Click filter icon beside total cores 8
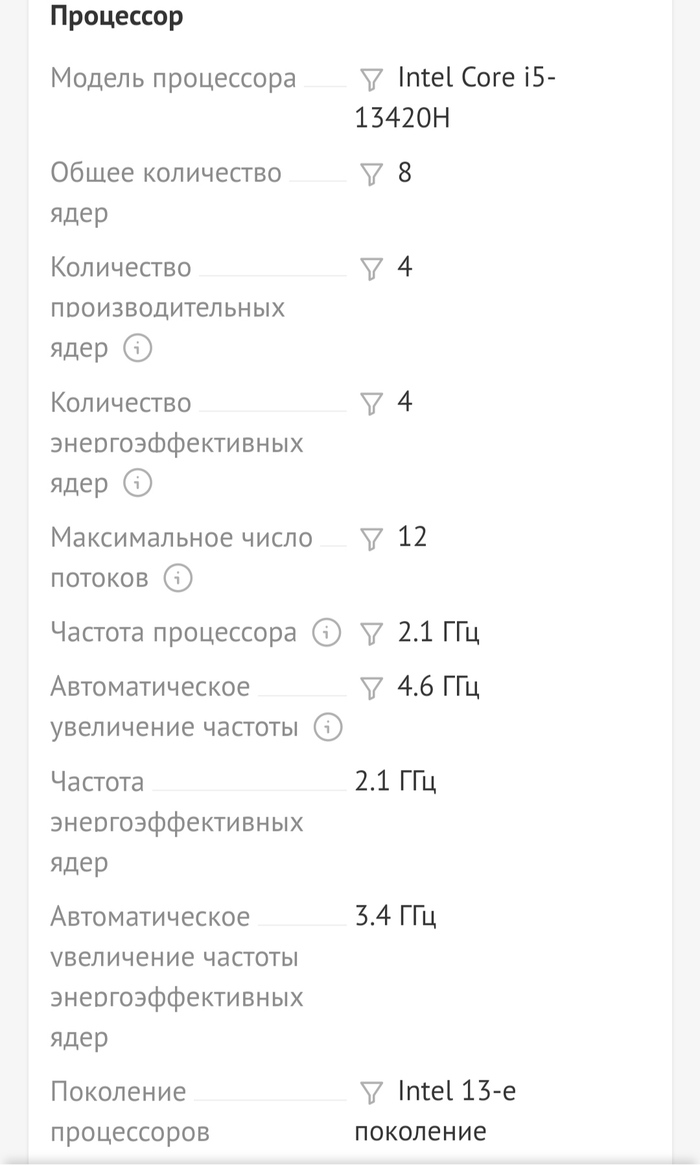The width and height of the screenshot is (700, 1166). click(371, 175)
